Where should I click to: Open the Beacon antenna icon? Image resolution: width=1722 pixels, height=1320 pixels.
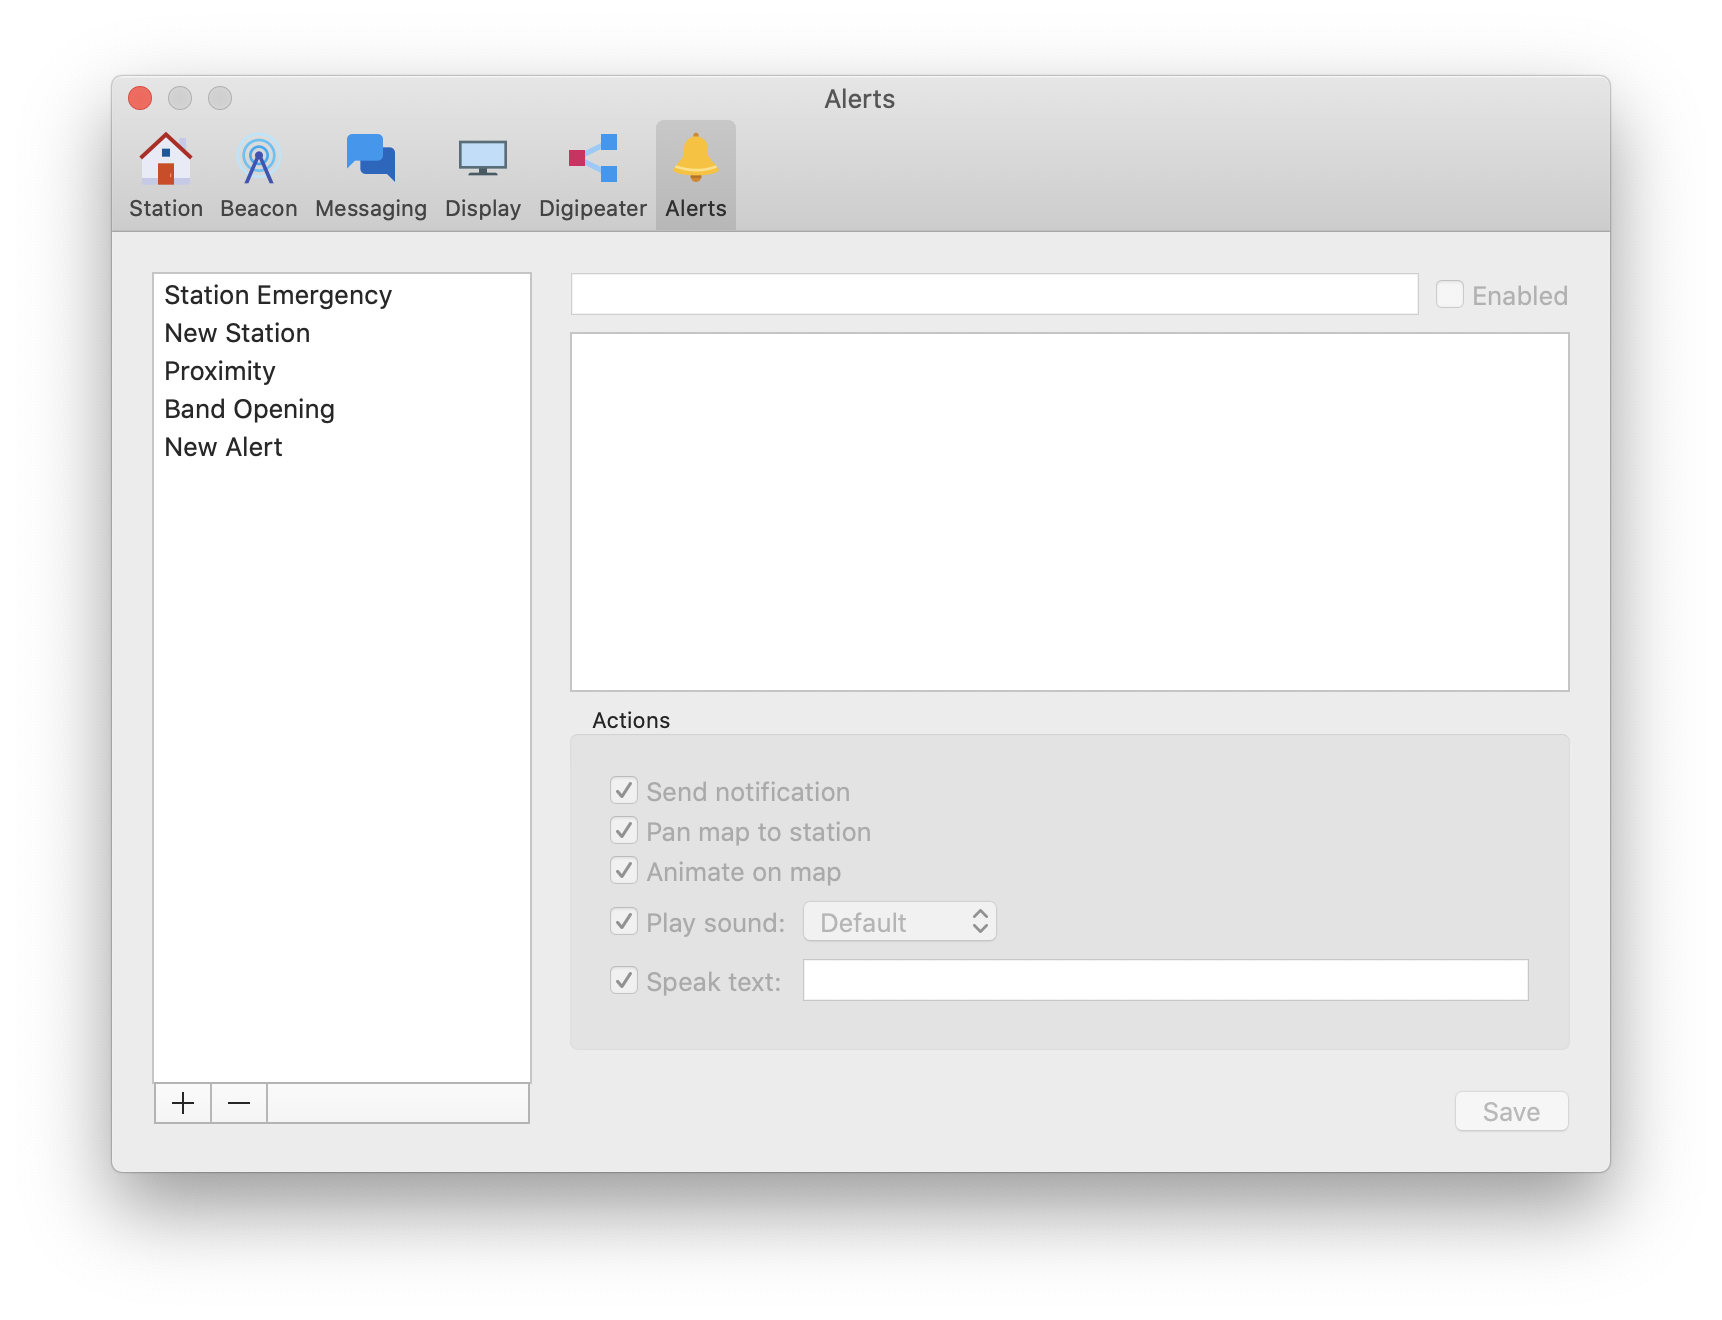pos(259,160)
